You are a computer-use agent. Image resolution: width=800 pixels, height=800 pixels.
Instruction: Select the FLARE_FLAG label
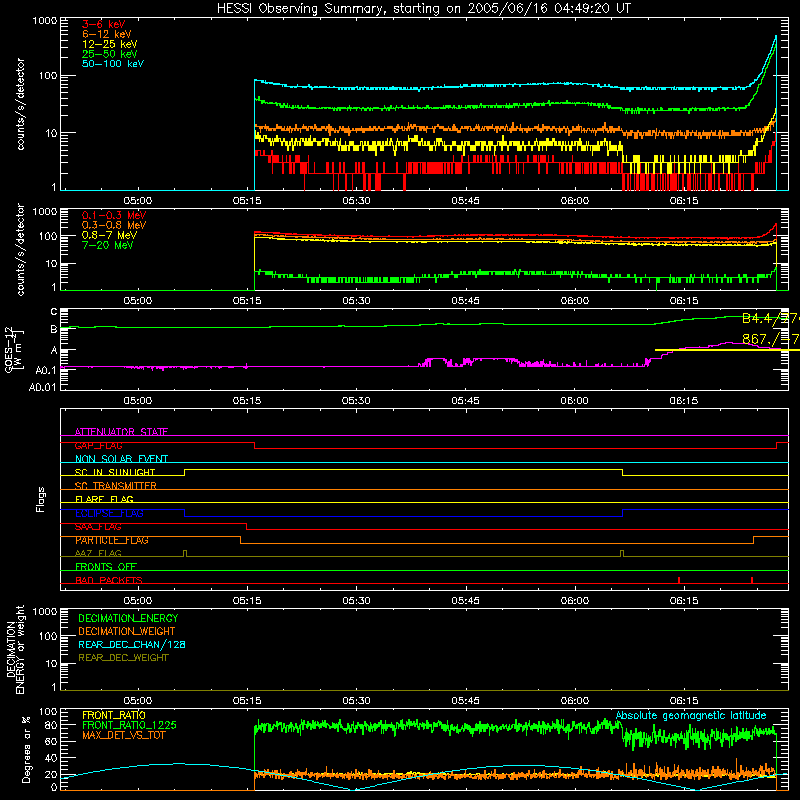coord(104,499)
